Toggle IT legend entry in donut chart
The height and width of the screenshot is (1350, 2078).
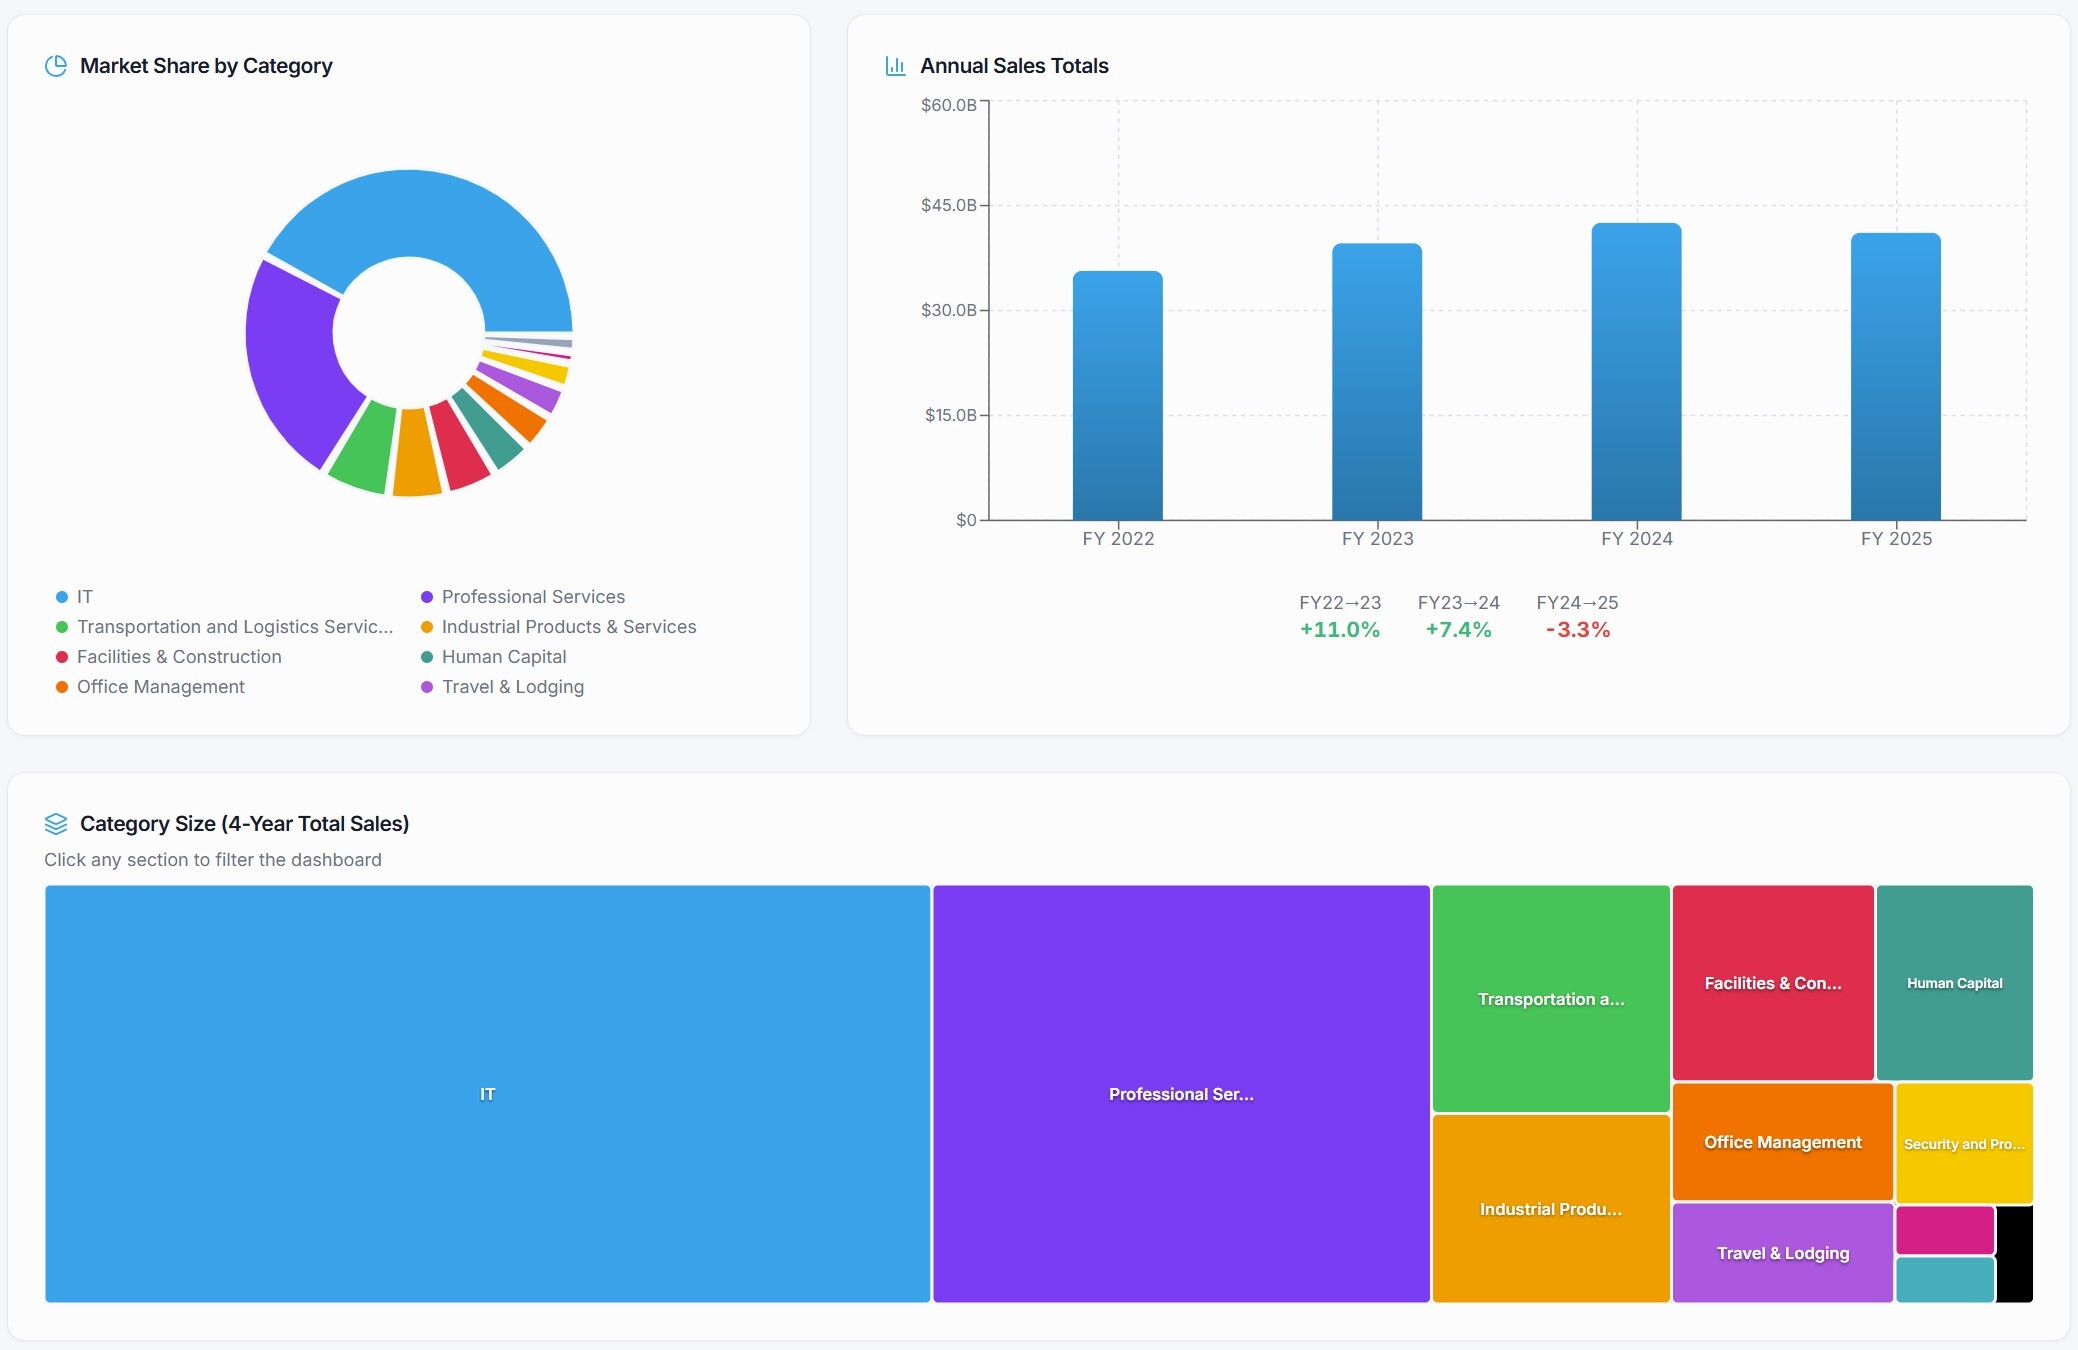pos(84,597)
